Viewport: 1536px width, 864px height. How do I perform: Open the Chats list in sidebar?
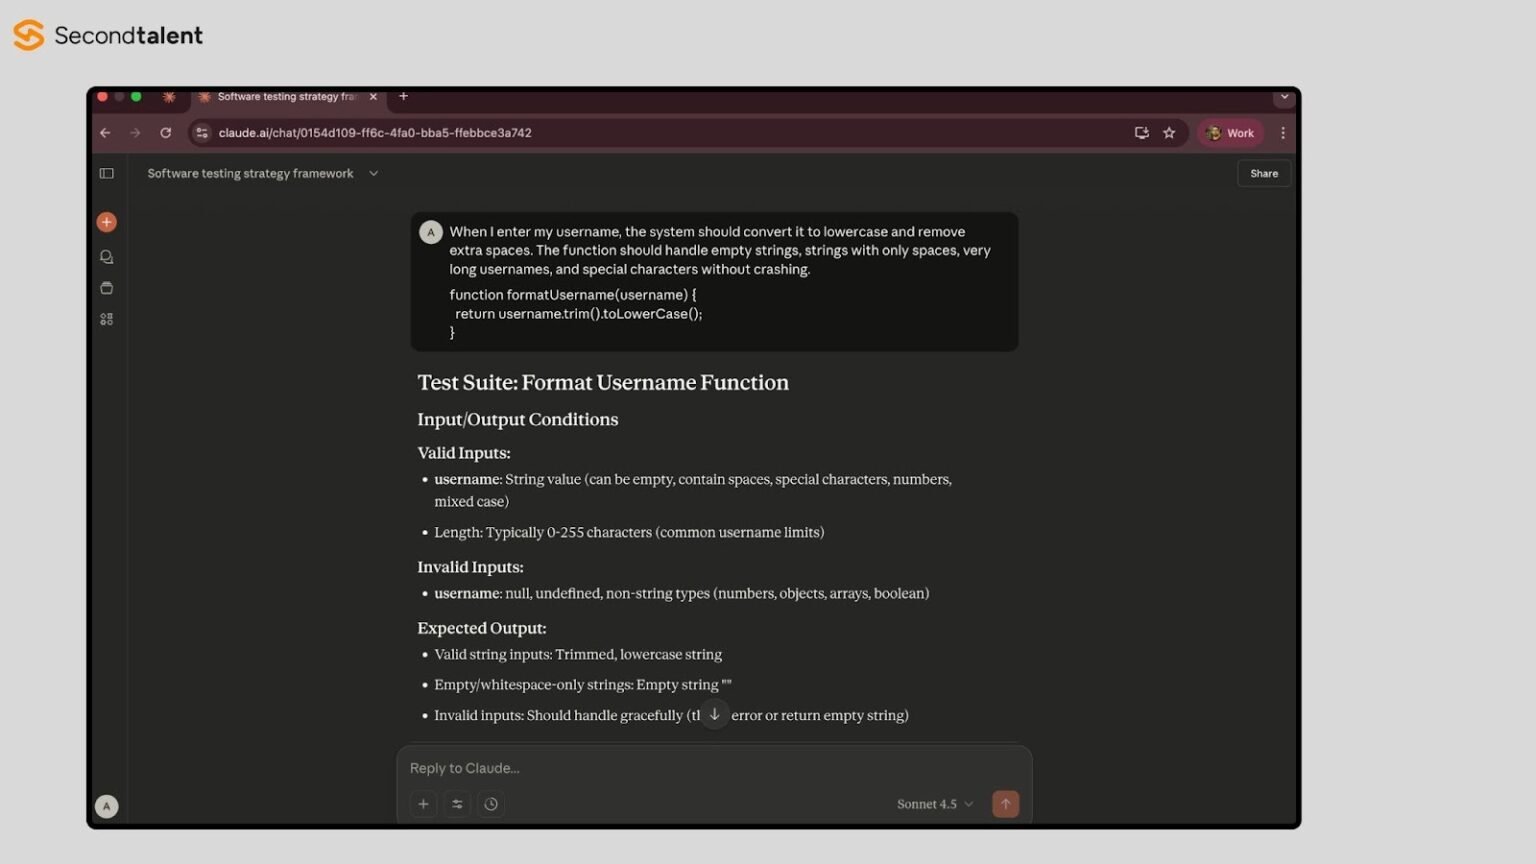(x=107, y=257)
